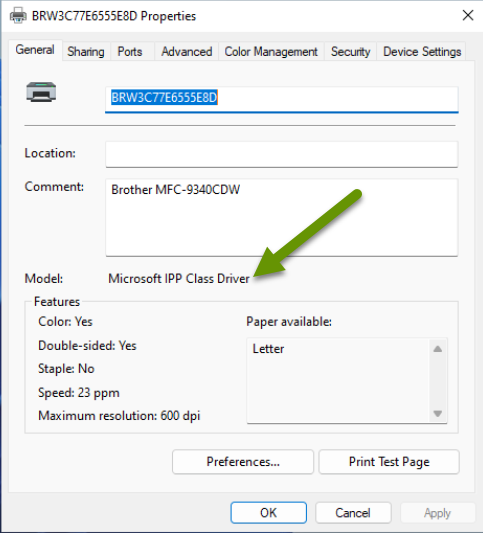Go to the Advanced tab
The image size is (483, 533).
pyautogui.click(x=187, y=52)
